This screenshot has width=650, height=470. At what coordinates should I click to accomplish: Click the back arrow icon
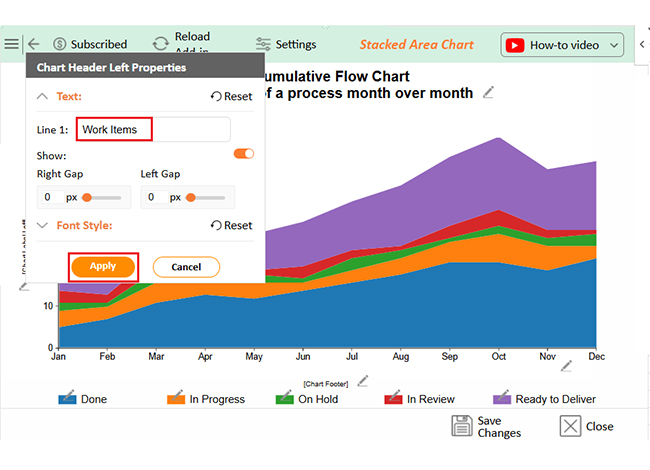point(34,44)
